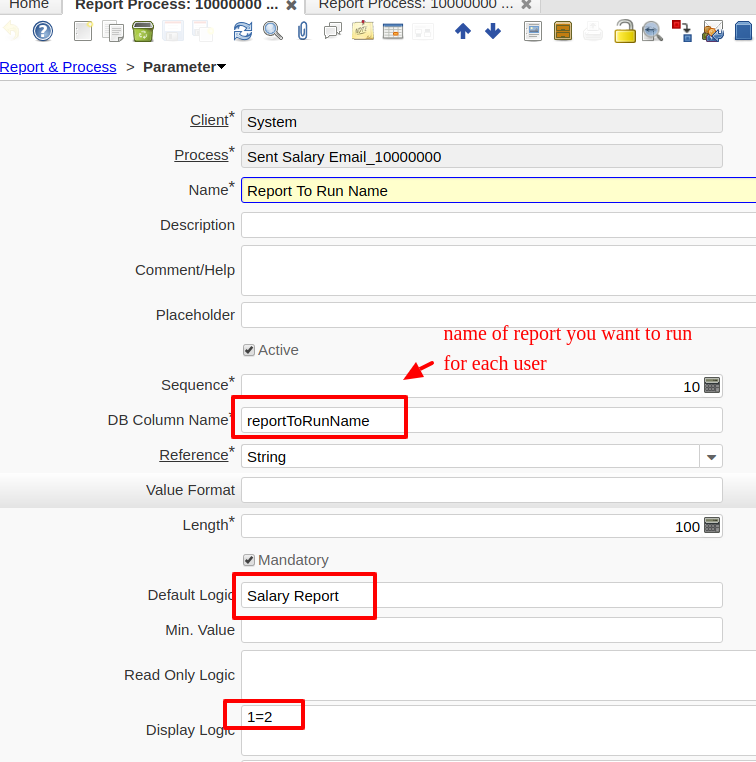Click the Refresh icon in toolbar

pyautogui.click(x=243, y=31)
